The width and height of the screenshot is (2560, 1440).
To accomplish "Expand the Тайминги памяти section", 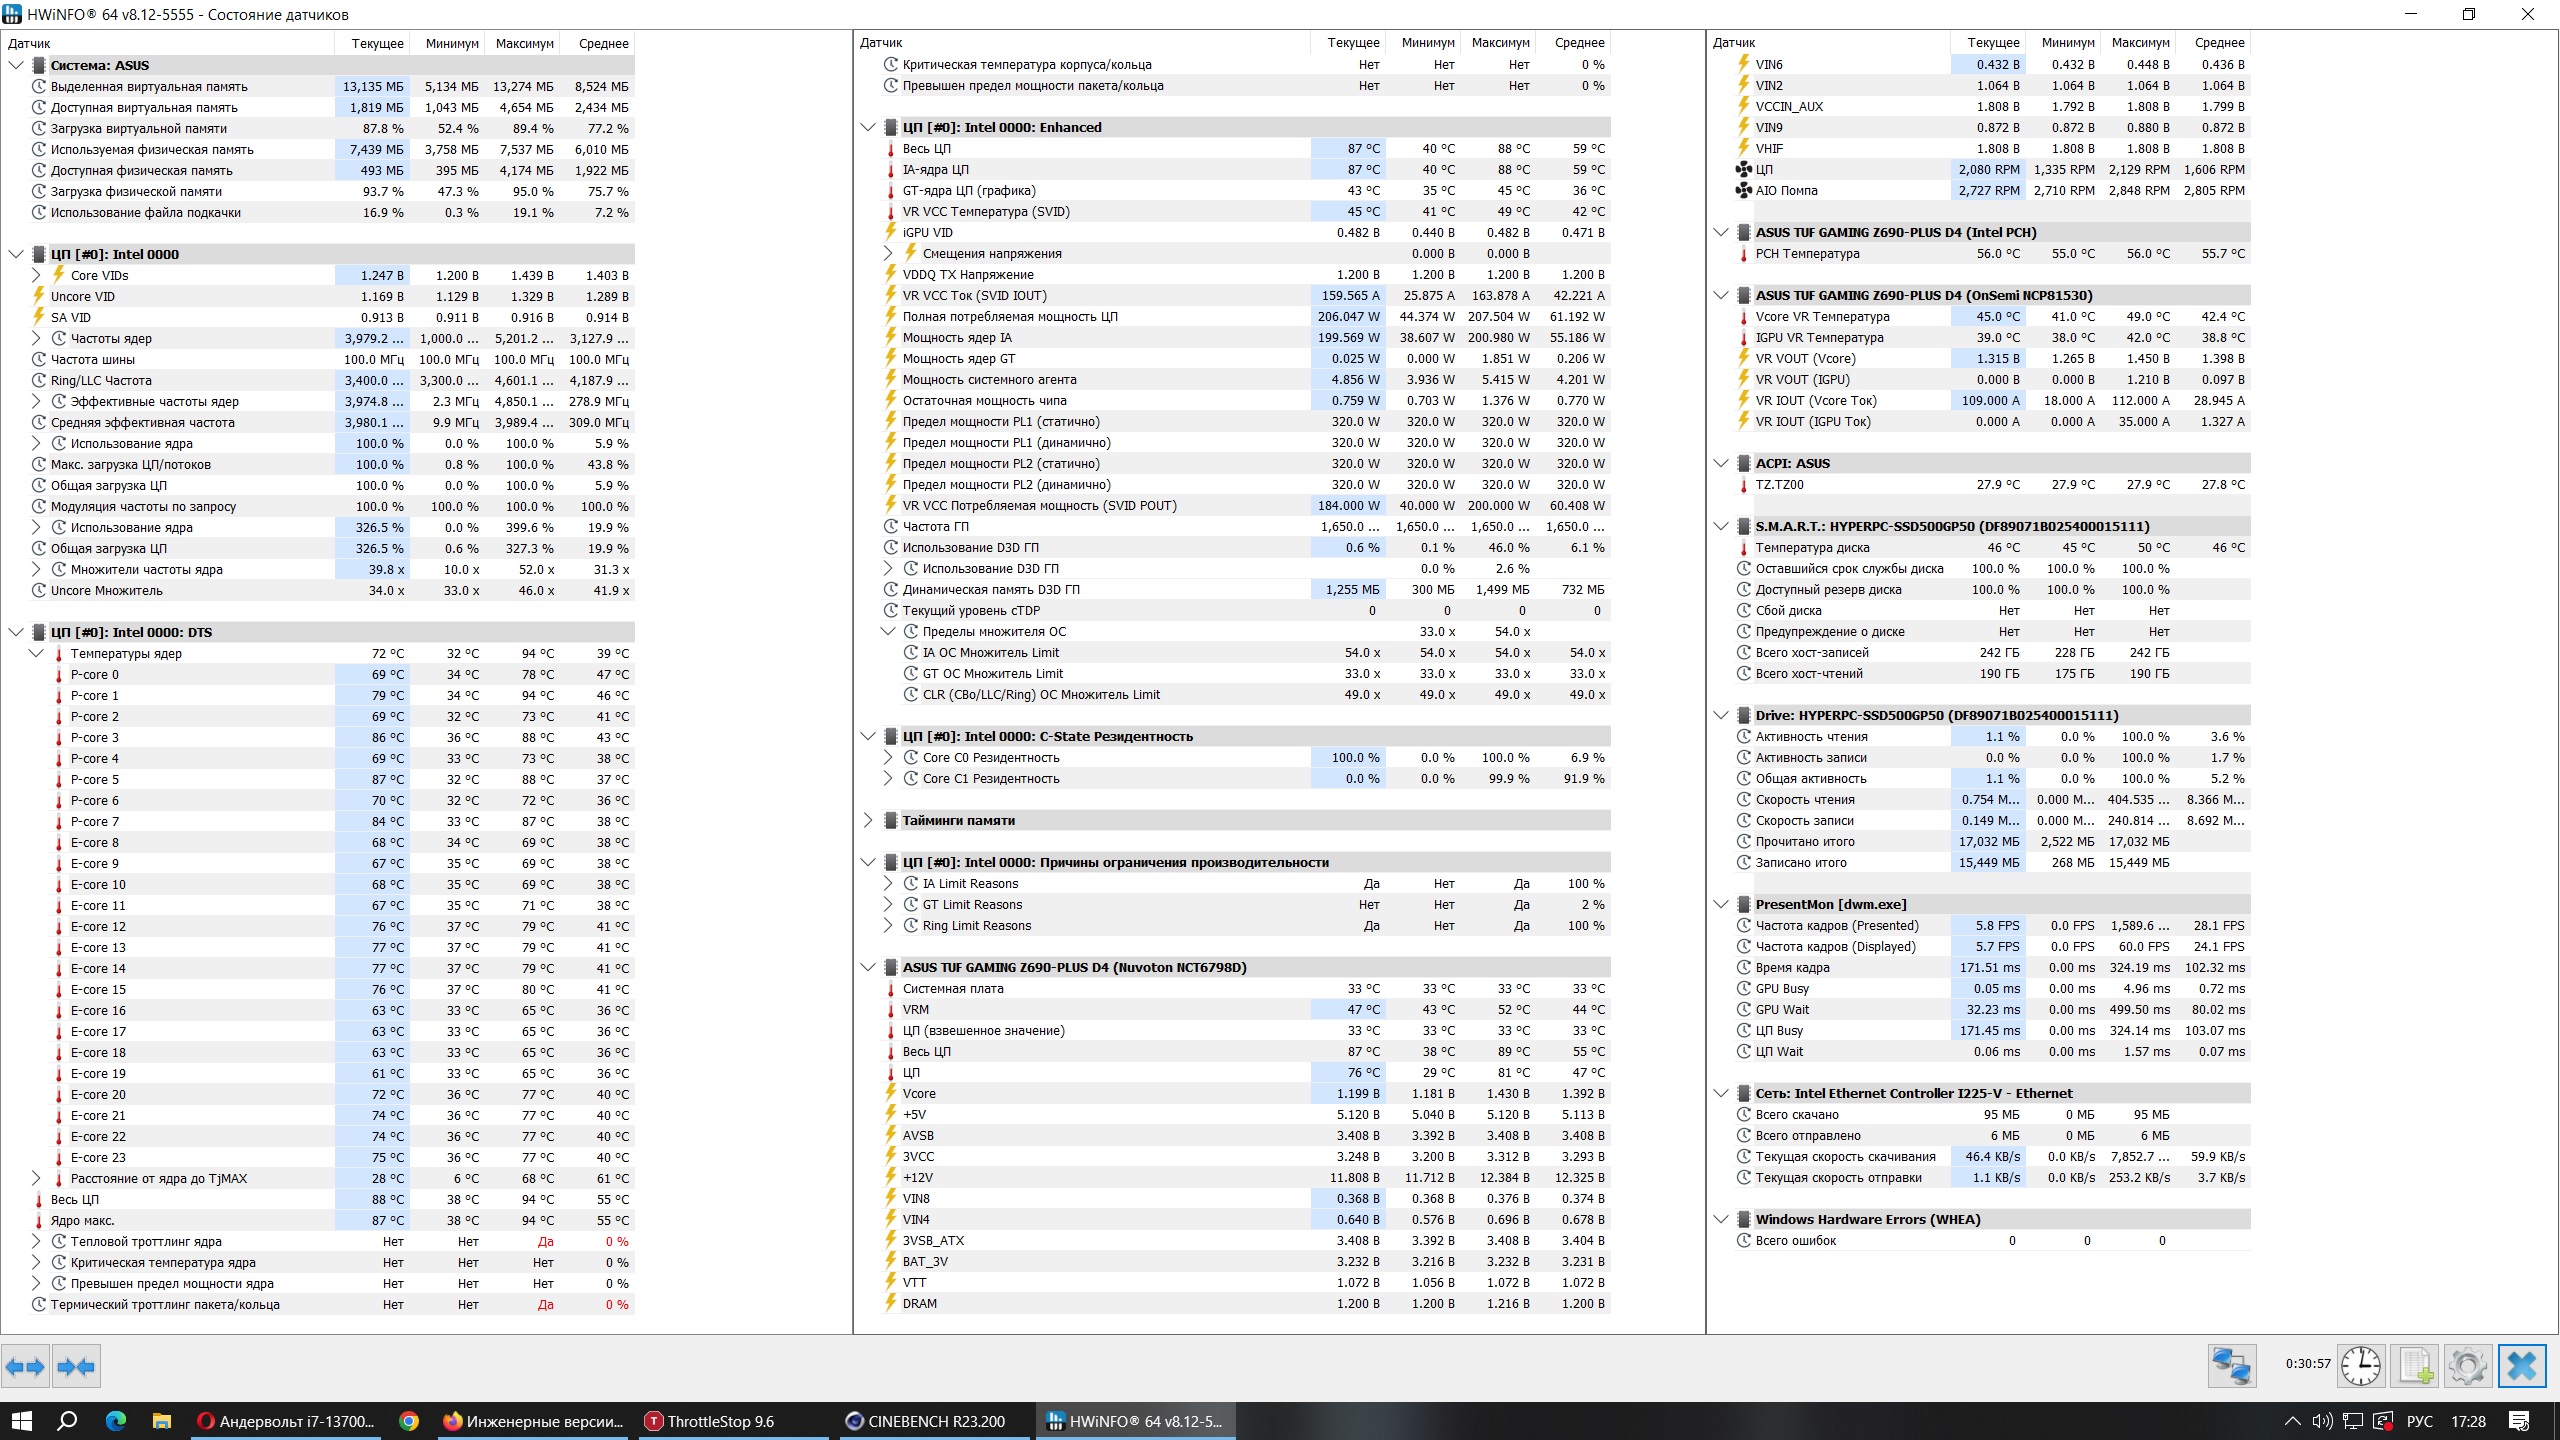I will pos(868,820).
